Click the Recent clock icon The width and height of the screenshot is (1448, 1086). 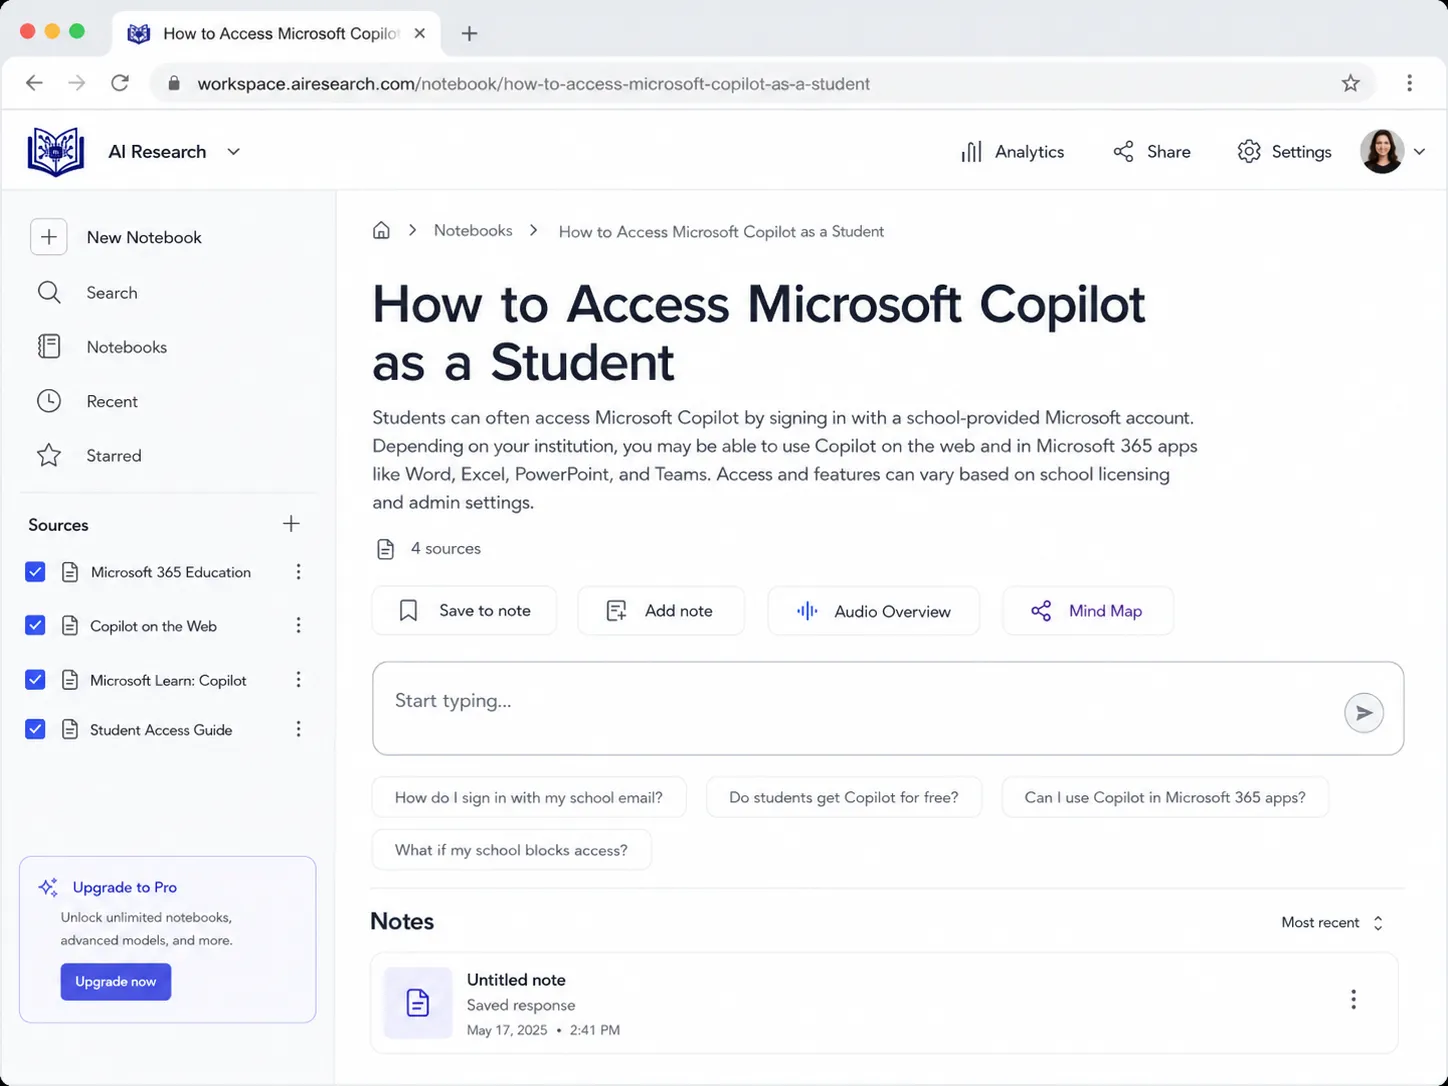click(x=49, y=401)
